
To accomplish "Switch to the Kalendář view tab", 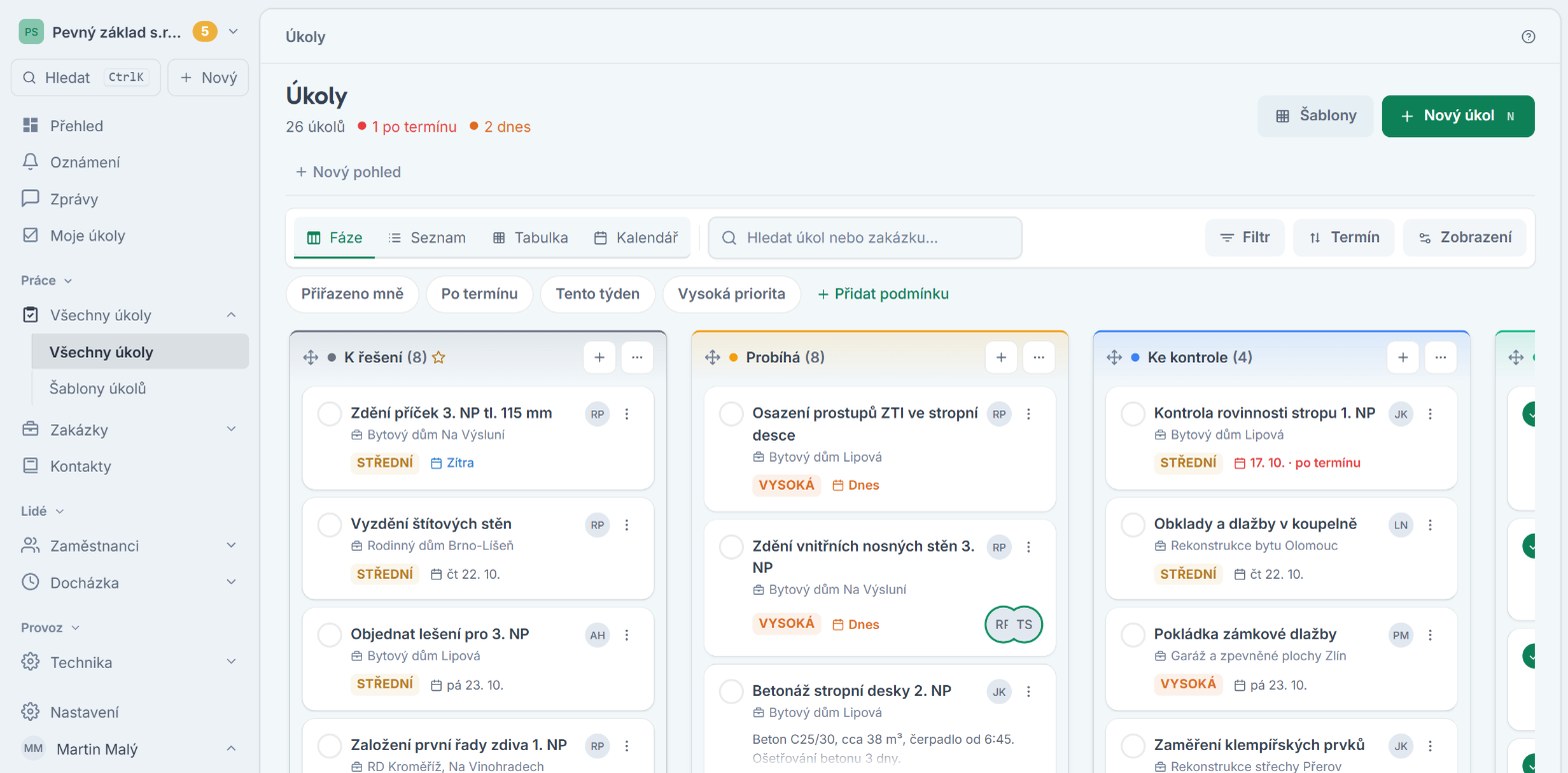I will pyautogui.click(x=636, y=238).
